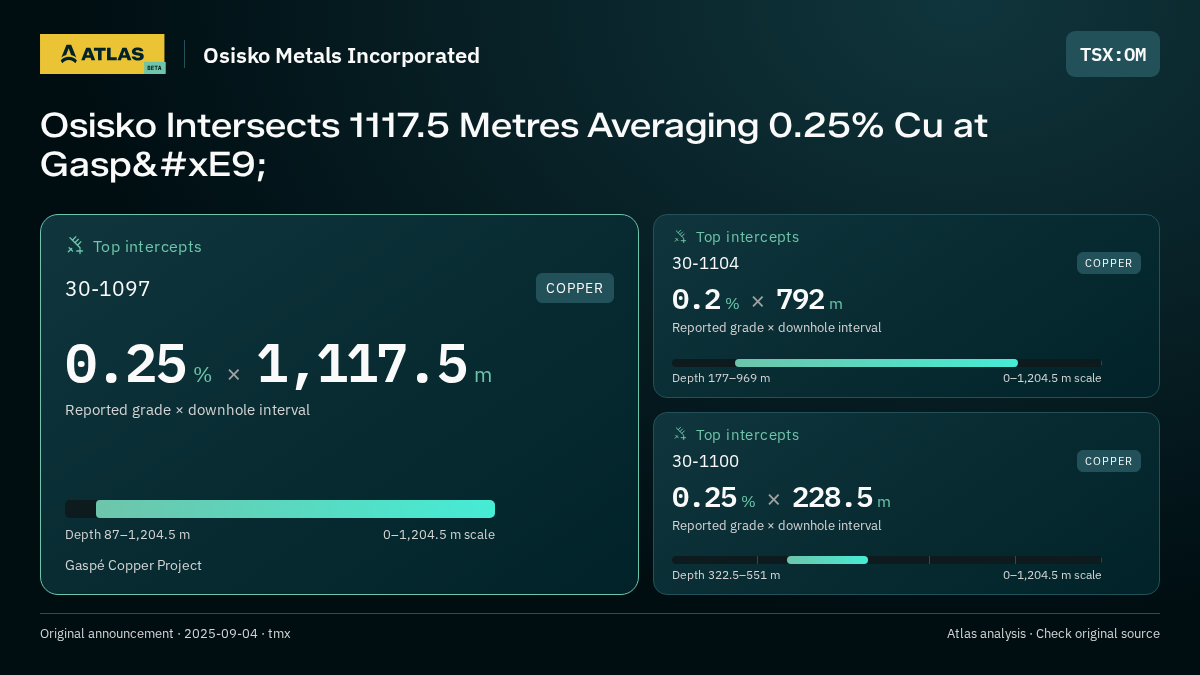The width and height of the screenshot is (1200, 675).
Task: Click the 1,117.5 m interval value
Action: [x=374, y=365]
